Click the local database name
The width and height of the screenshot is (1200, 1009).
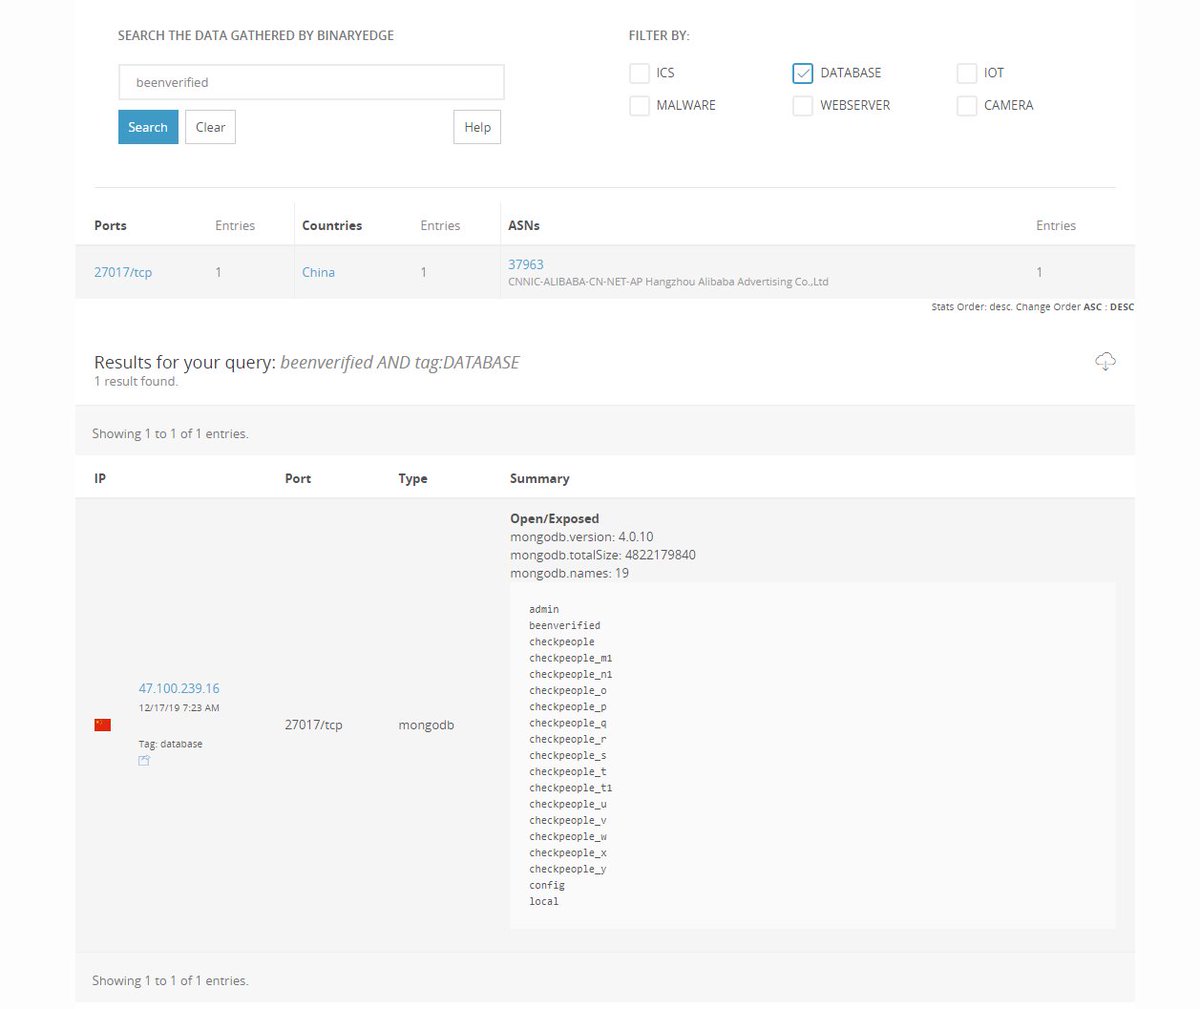[544, 901]
